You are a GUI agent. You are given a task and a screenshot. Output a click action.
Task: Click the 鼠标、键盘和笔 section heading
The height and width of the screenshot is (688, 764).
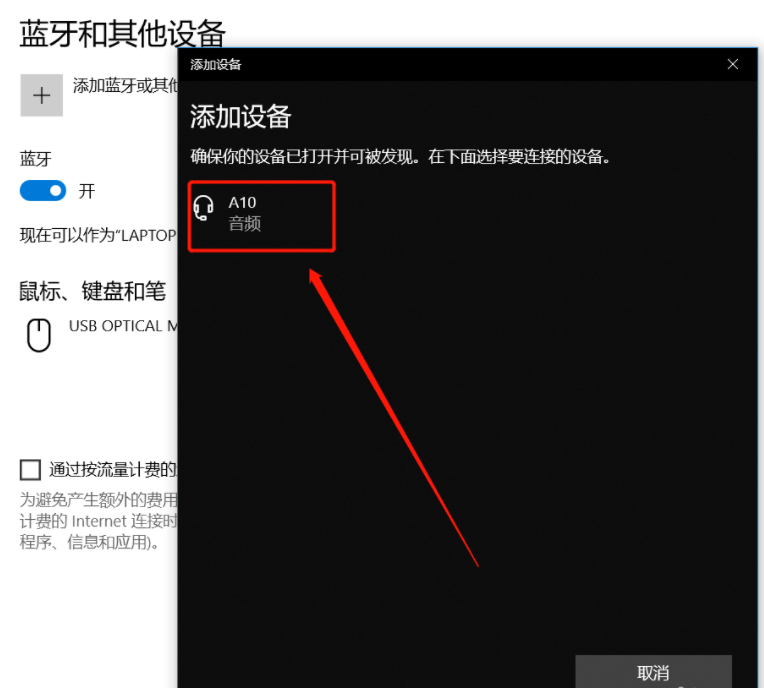[x=93, y=291]
